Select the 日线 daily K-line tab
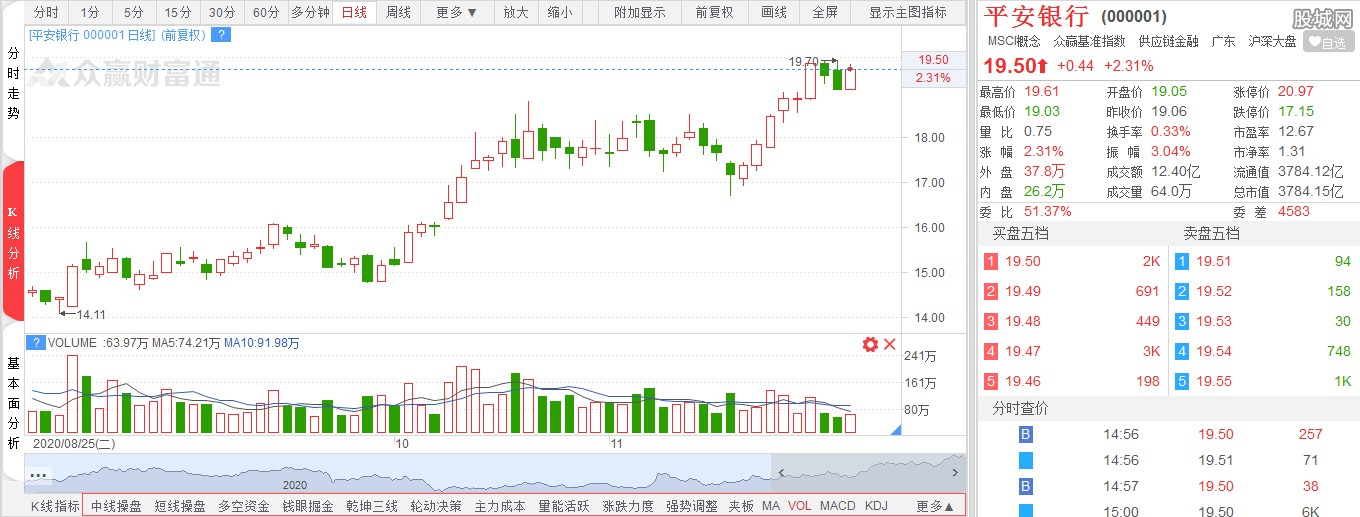Screen dimensions: 1360x517 coord(354,13)
